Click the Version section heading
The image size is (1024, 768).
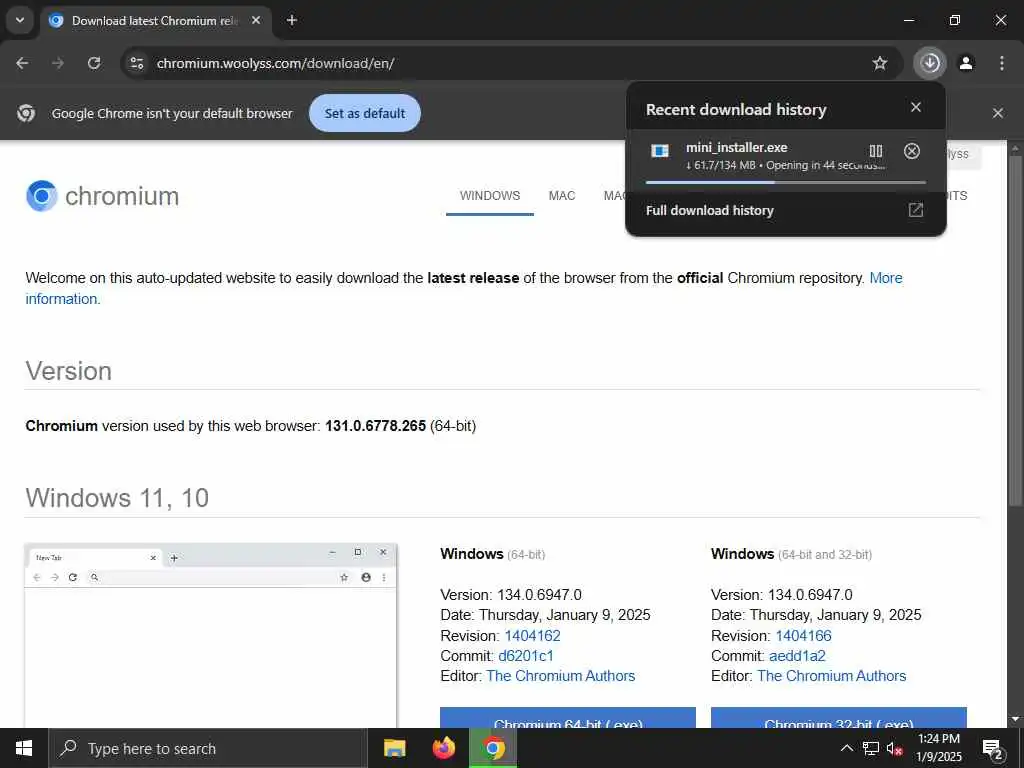69,371
